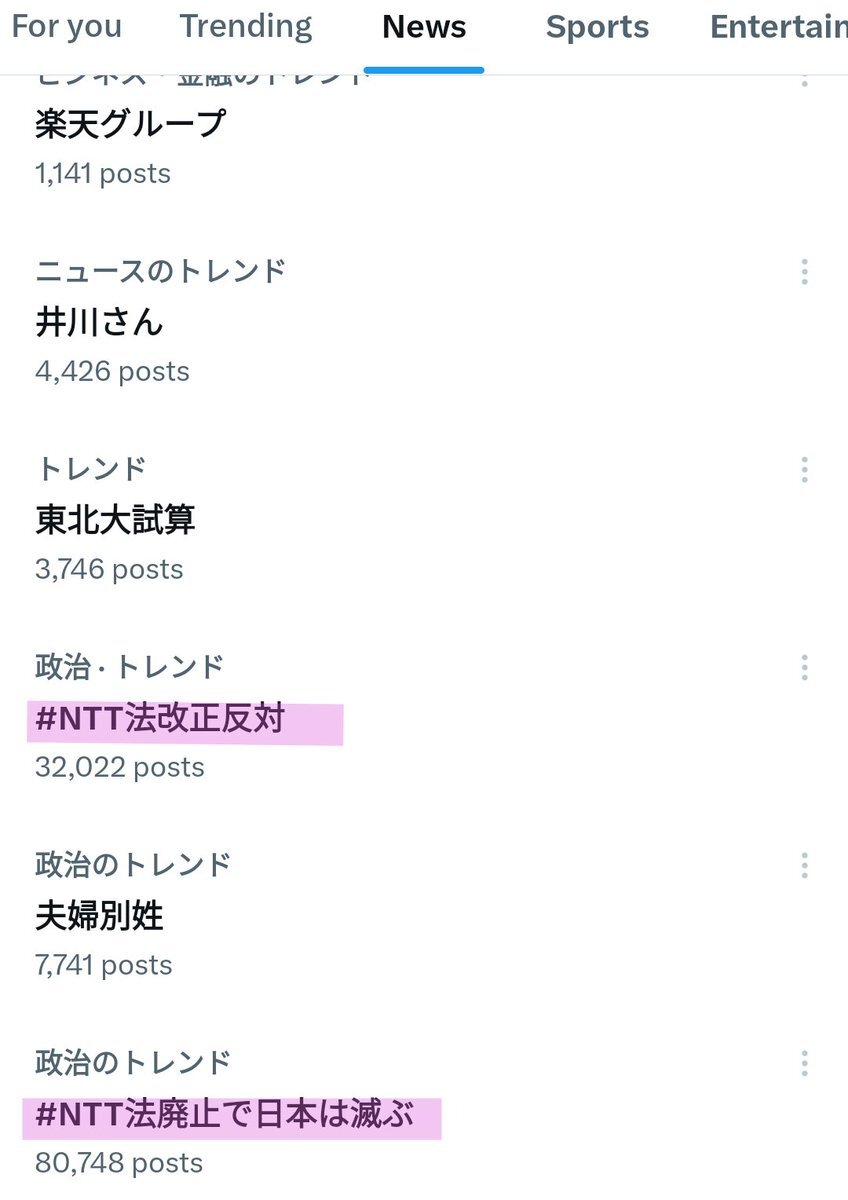Image resolution: width=848 pixels, height=1200 pixels.
Task: Click the ニュースのトレンド category label
Action: point(161,271)
